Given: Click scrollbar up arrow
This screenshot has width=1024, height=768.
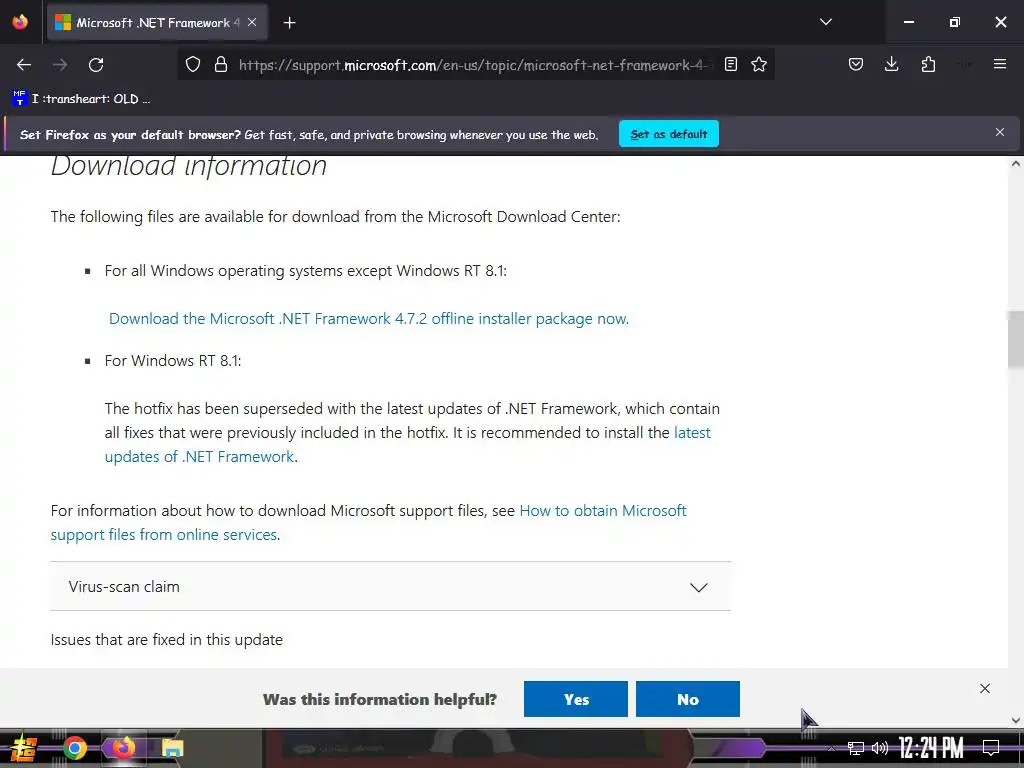Looking at the screenshot, I should click(1016, 163).
